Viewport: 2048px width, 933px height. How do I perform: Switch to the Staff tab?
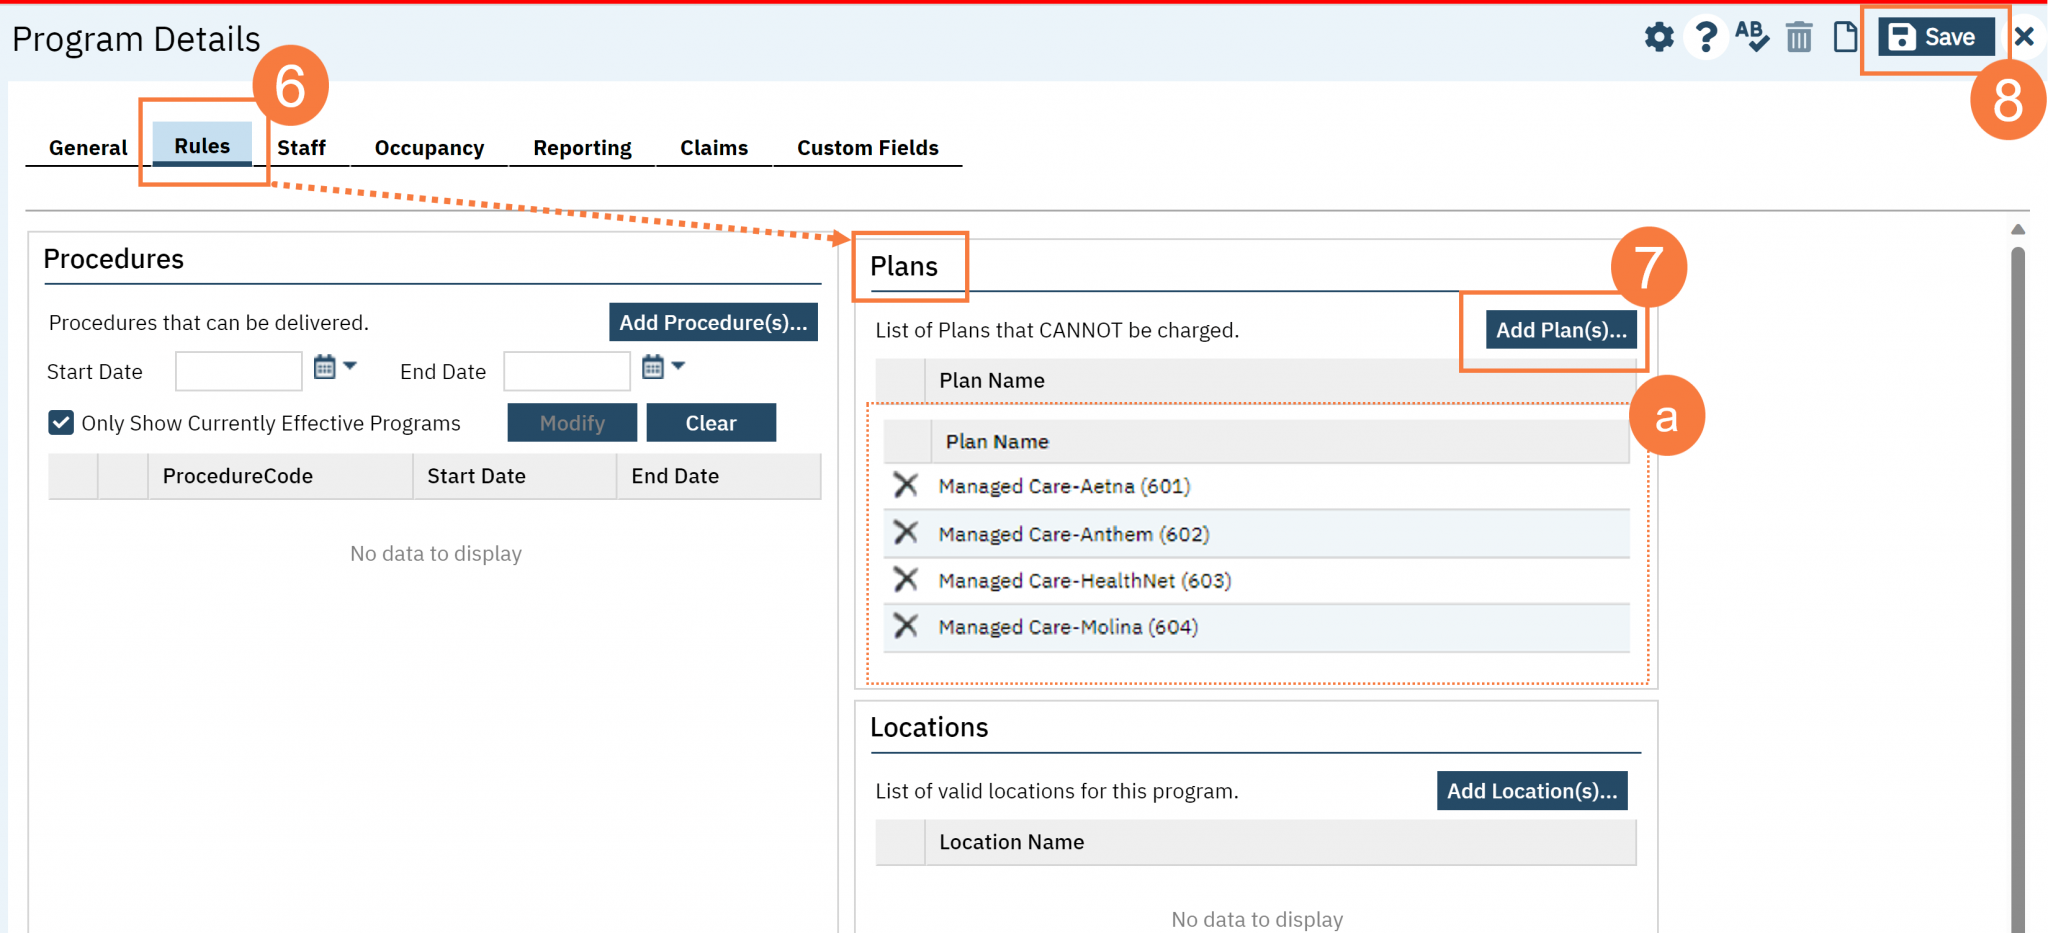point(303,147)
